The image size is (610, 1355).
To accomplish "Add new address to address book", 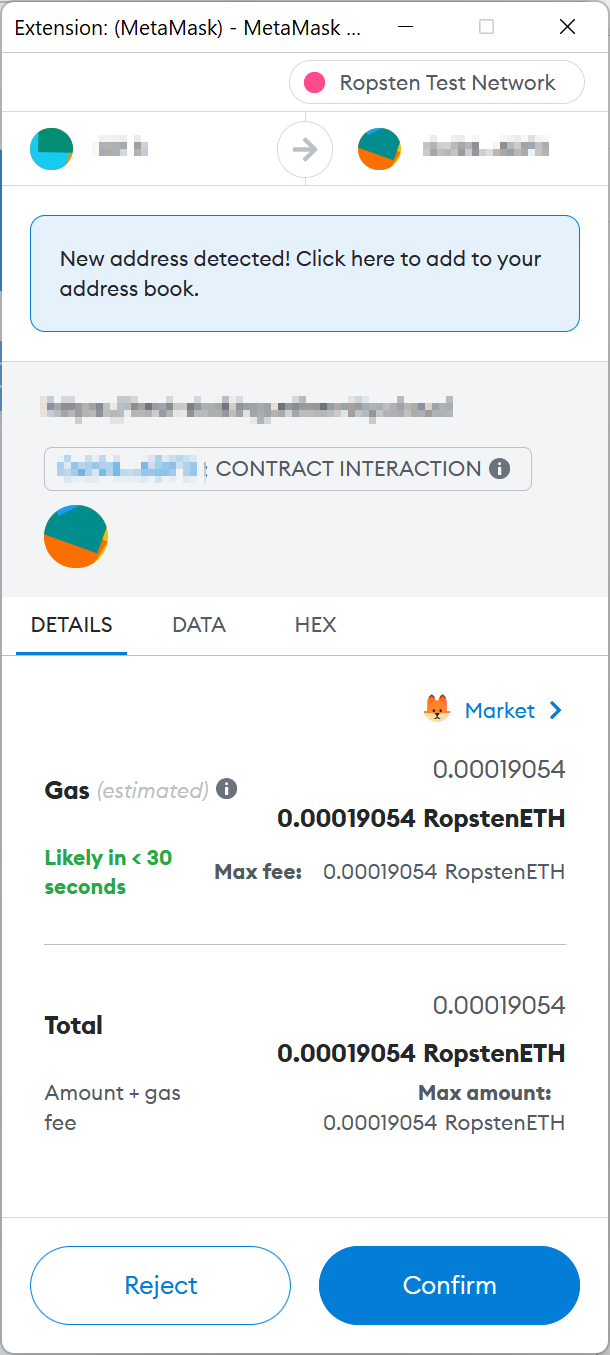I will point(304,273).
